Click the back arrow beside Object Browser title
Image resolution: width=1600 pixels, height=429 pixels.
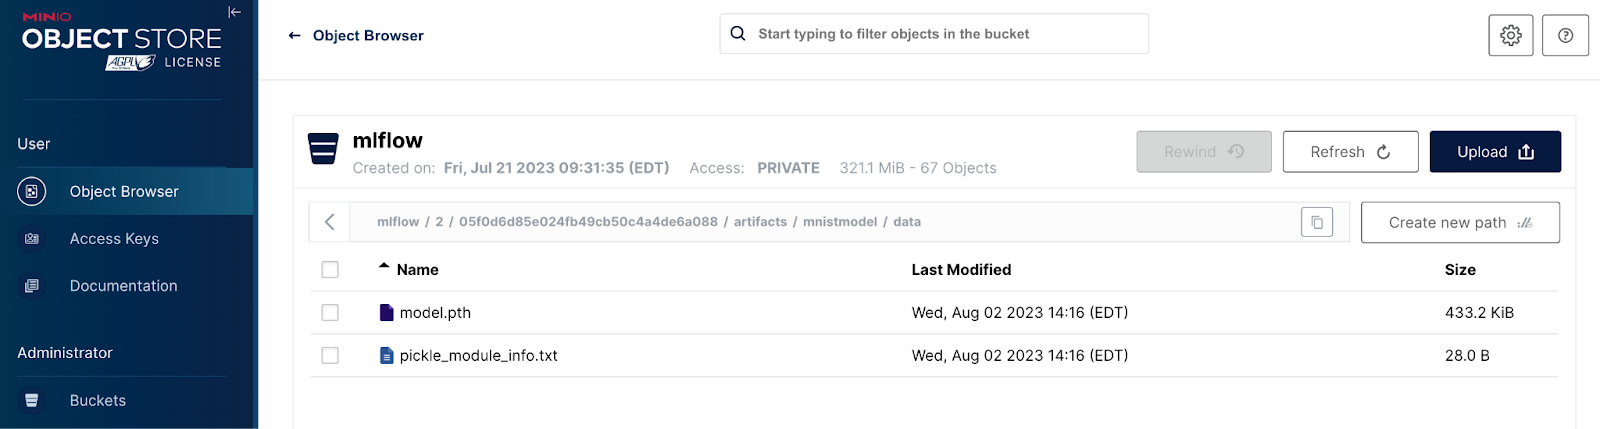[x=295, y=36]
